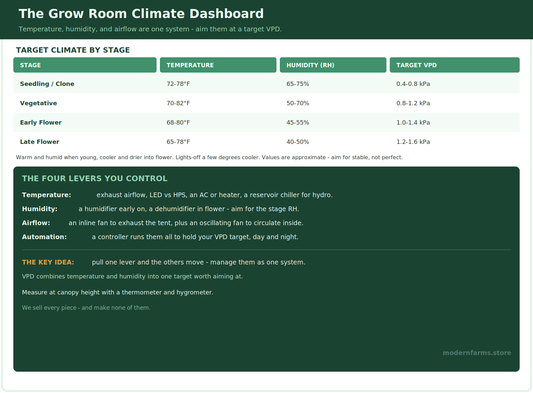
Task: Click the 50-70% humidity cell
Action: pyautogui.click(x=297, y=103)
